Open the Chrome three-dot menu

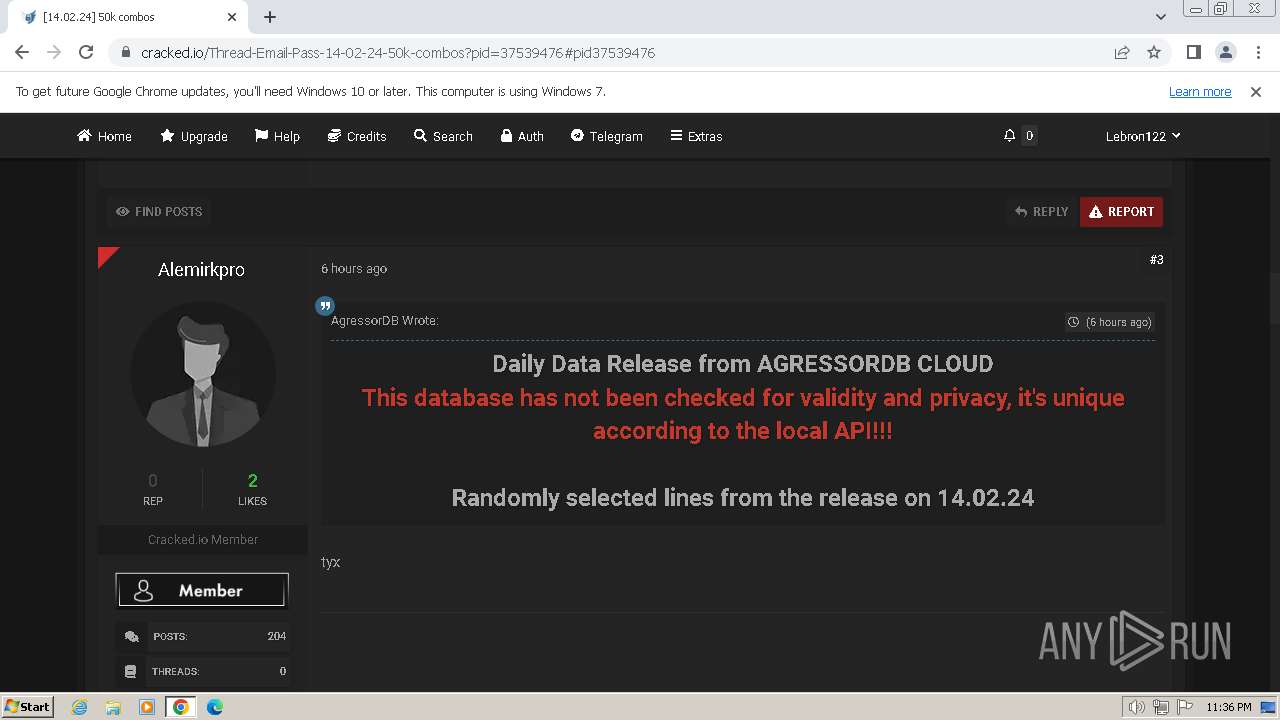pos(1256,52)
